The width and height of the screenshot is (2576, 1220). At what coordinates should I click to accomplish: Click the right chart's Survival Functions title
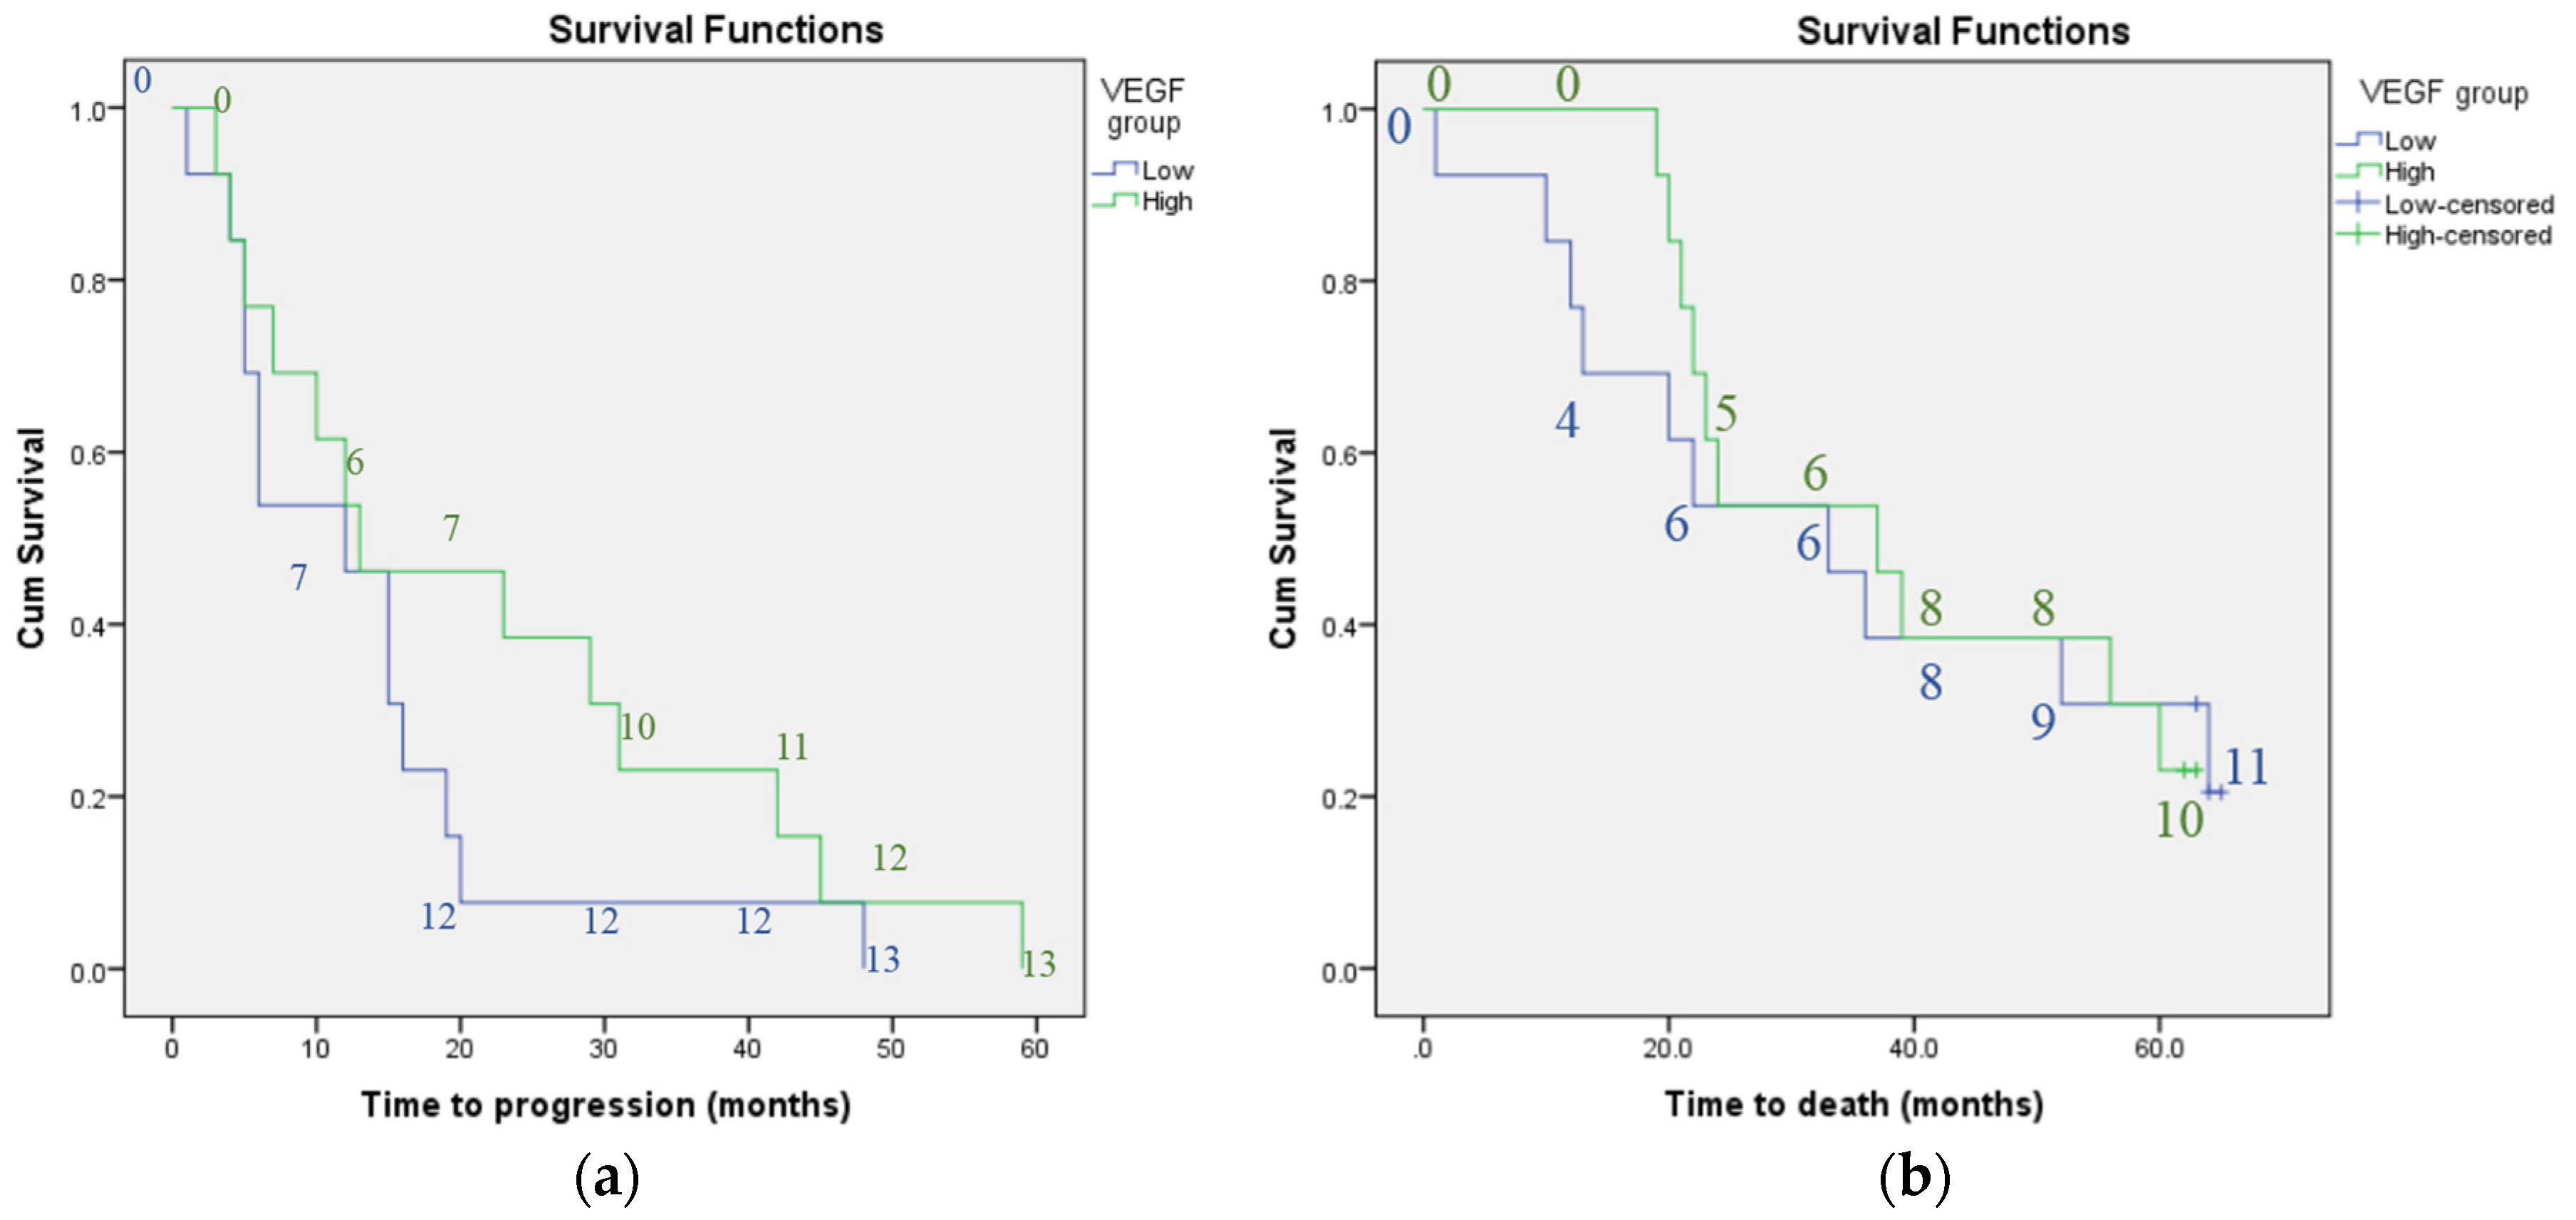click(1963, 31)
